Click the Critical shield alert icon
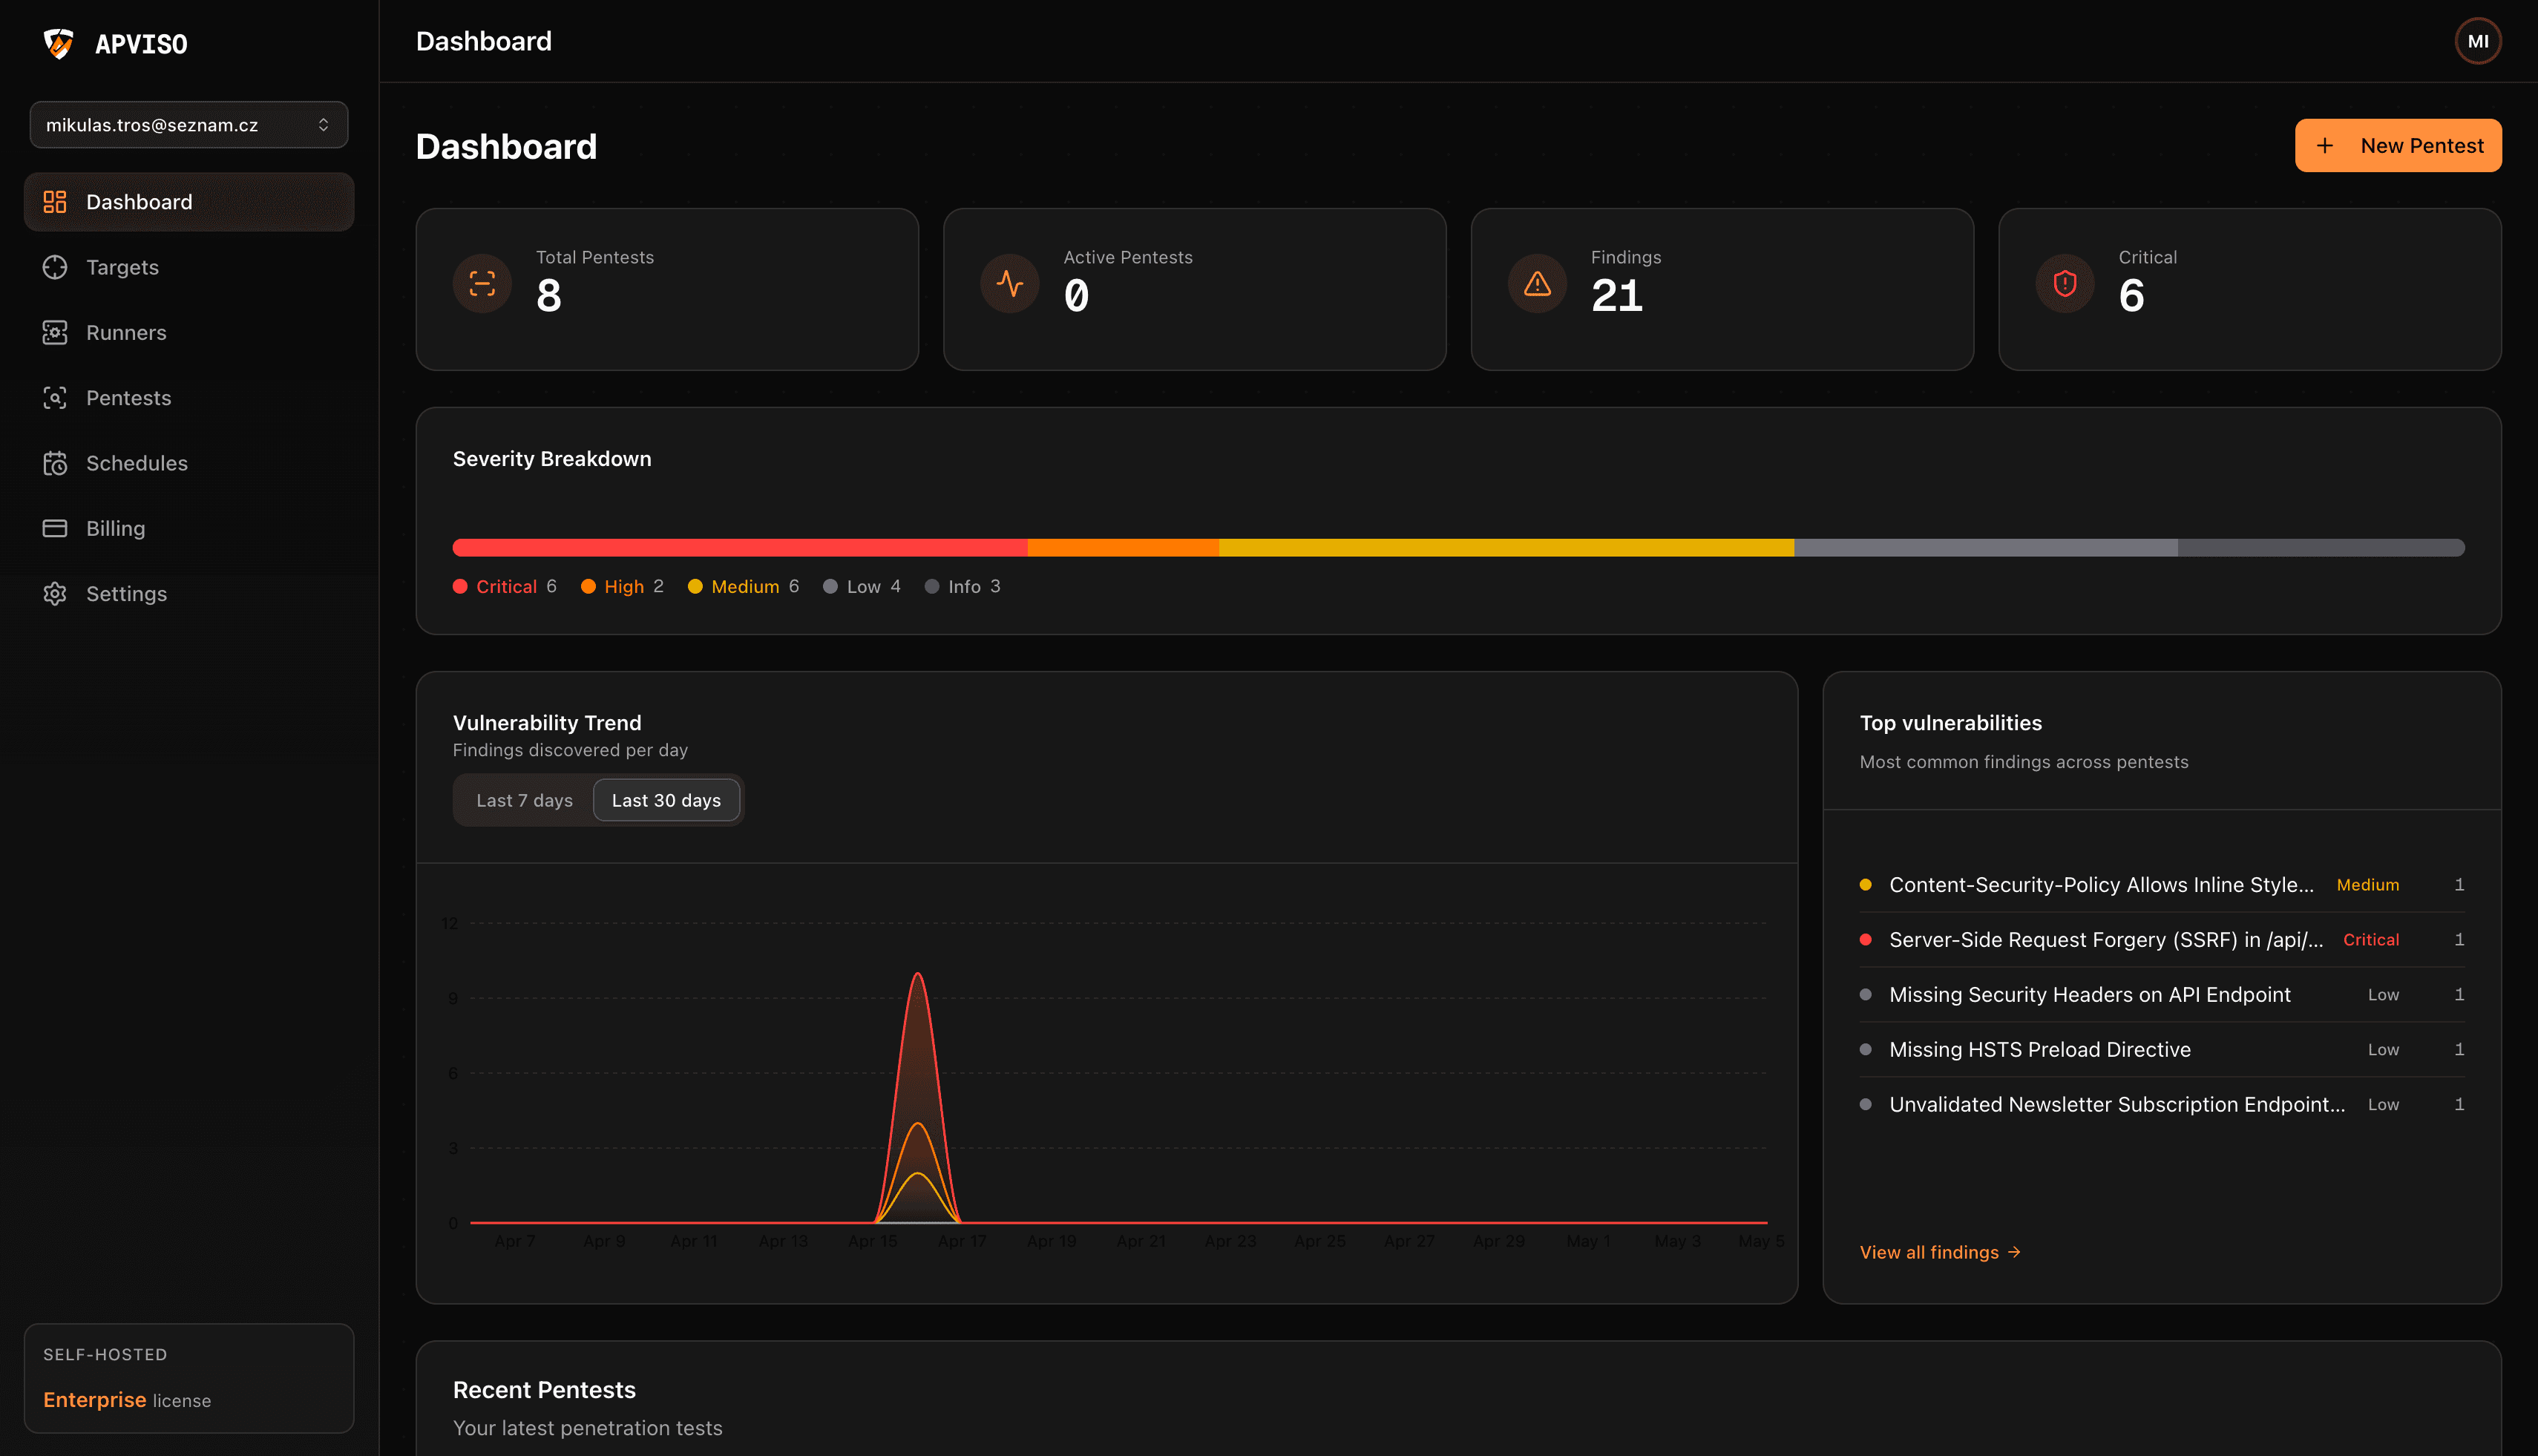Image resolution: width=2538 pixels, height=1456 pixels. pyautogui.click(x=2065, y=284)
